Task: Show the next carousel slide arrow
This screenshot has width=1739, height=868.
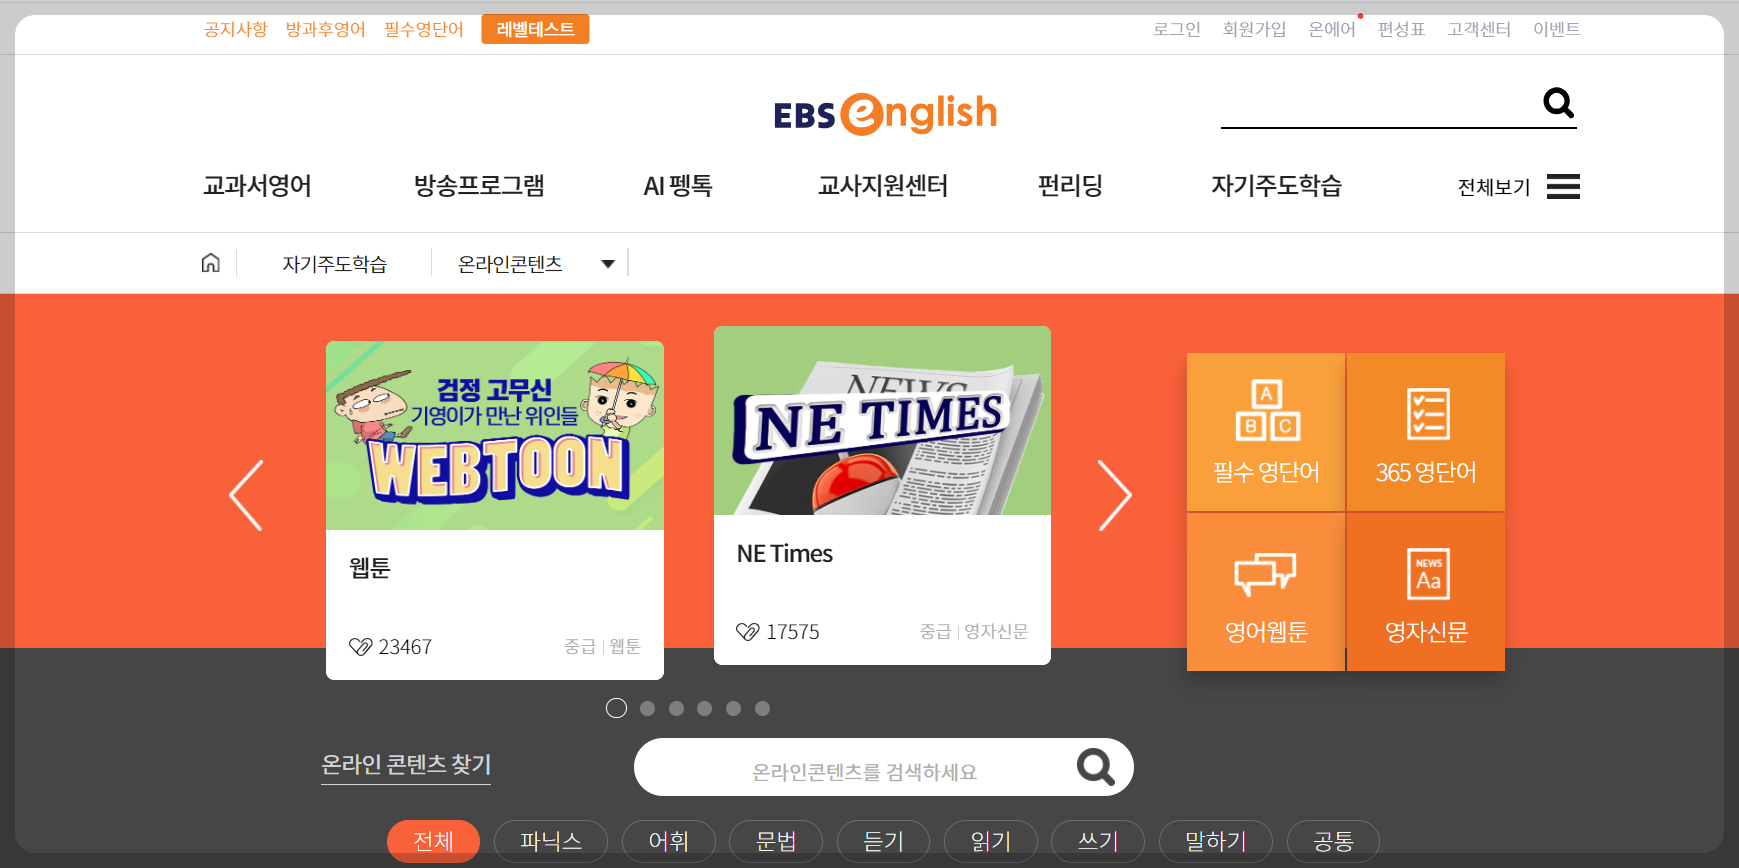Action: (1114, 495)
